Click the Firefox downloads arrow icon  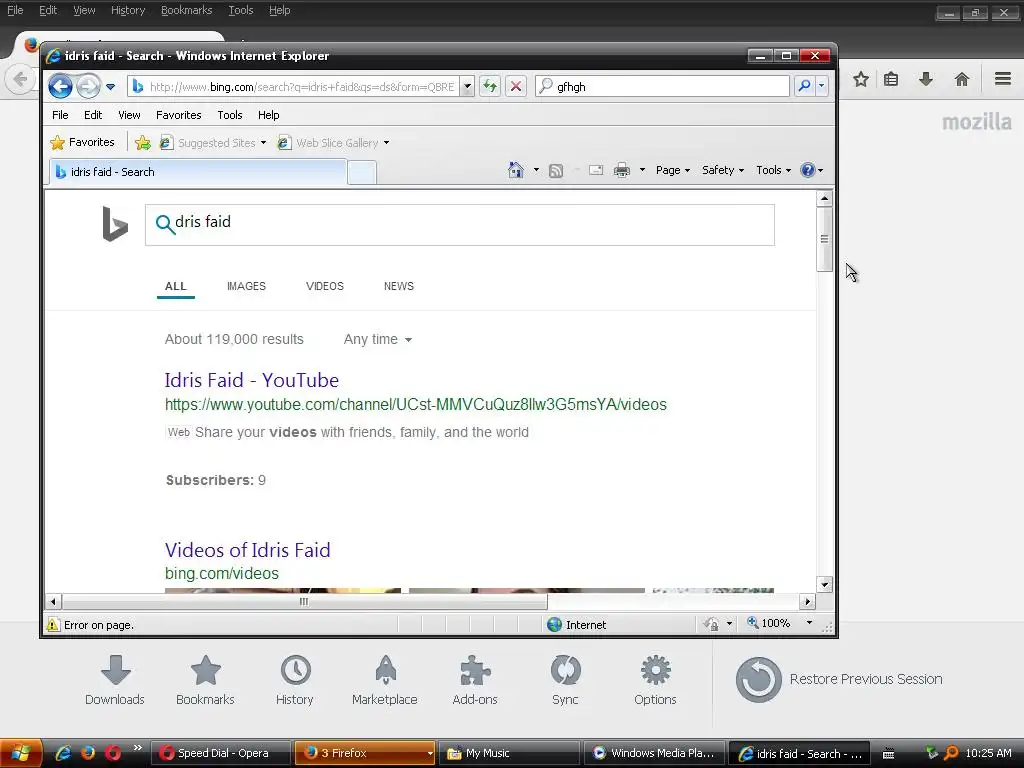tap(926, 80)
